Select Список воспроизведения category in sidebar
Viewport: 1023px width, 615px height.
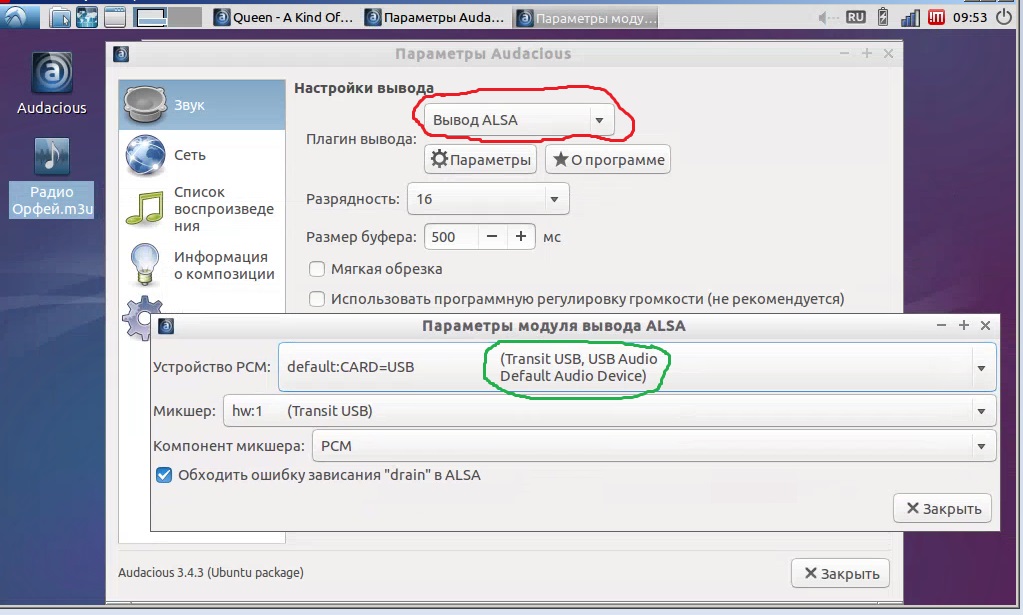(x=202, y=209)
